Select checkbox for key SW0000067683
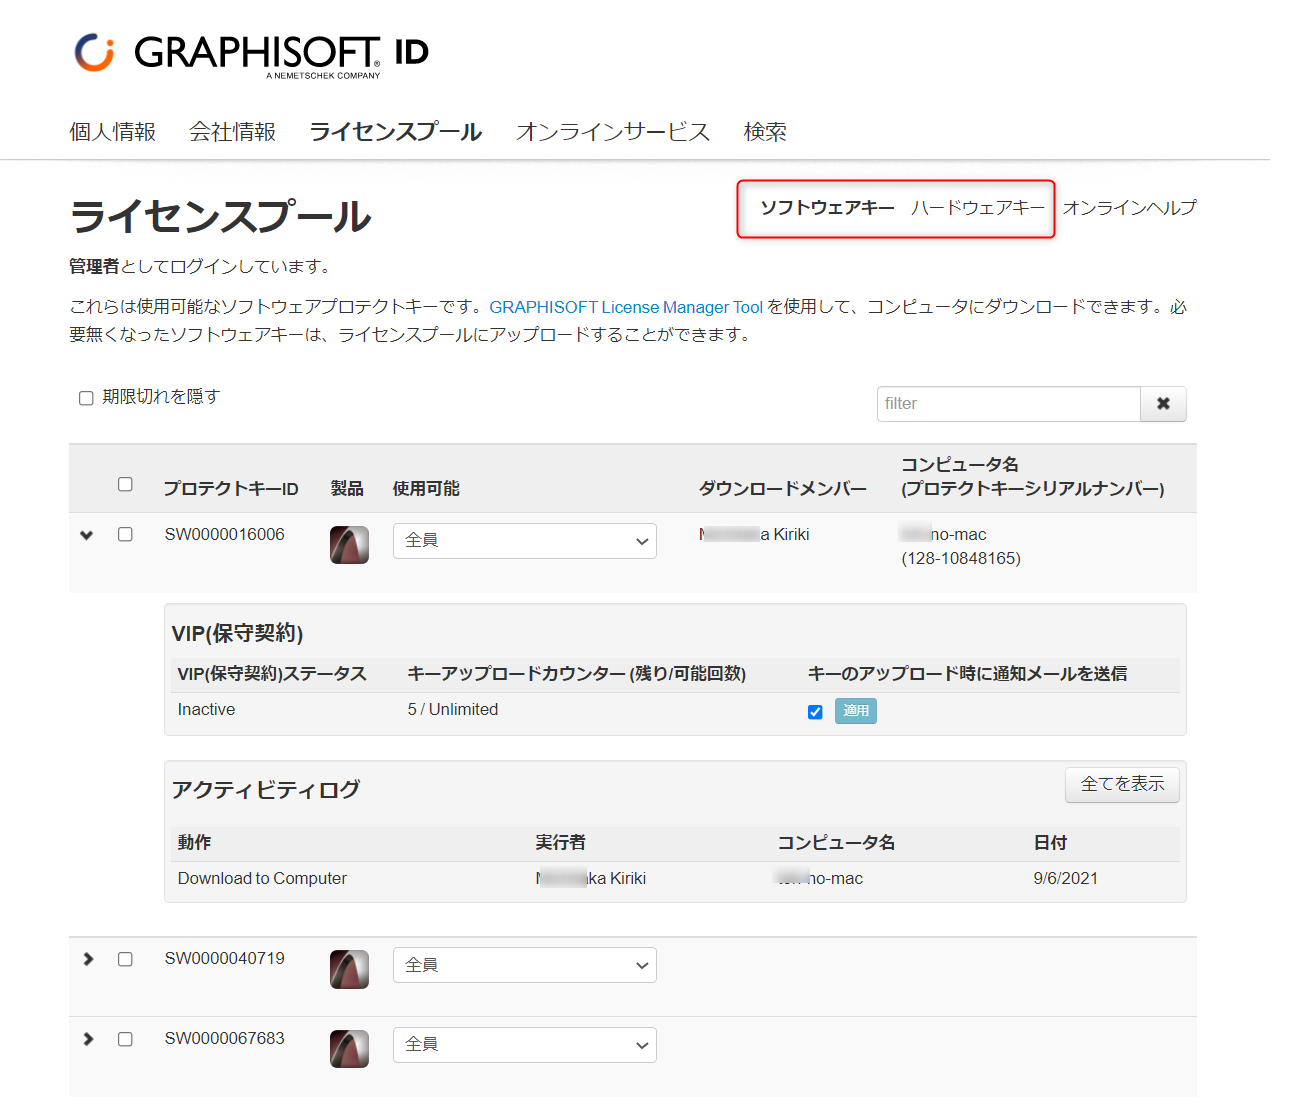Viewport: 1307px width, 1118px height. pyautogui.click(x=125, y=1039)
